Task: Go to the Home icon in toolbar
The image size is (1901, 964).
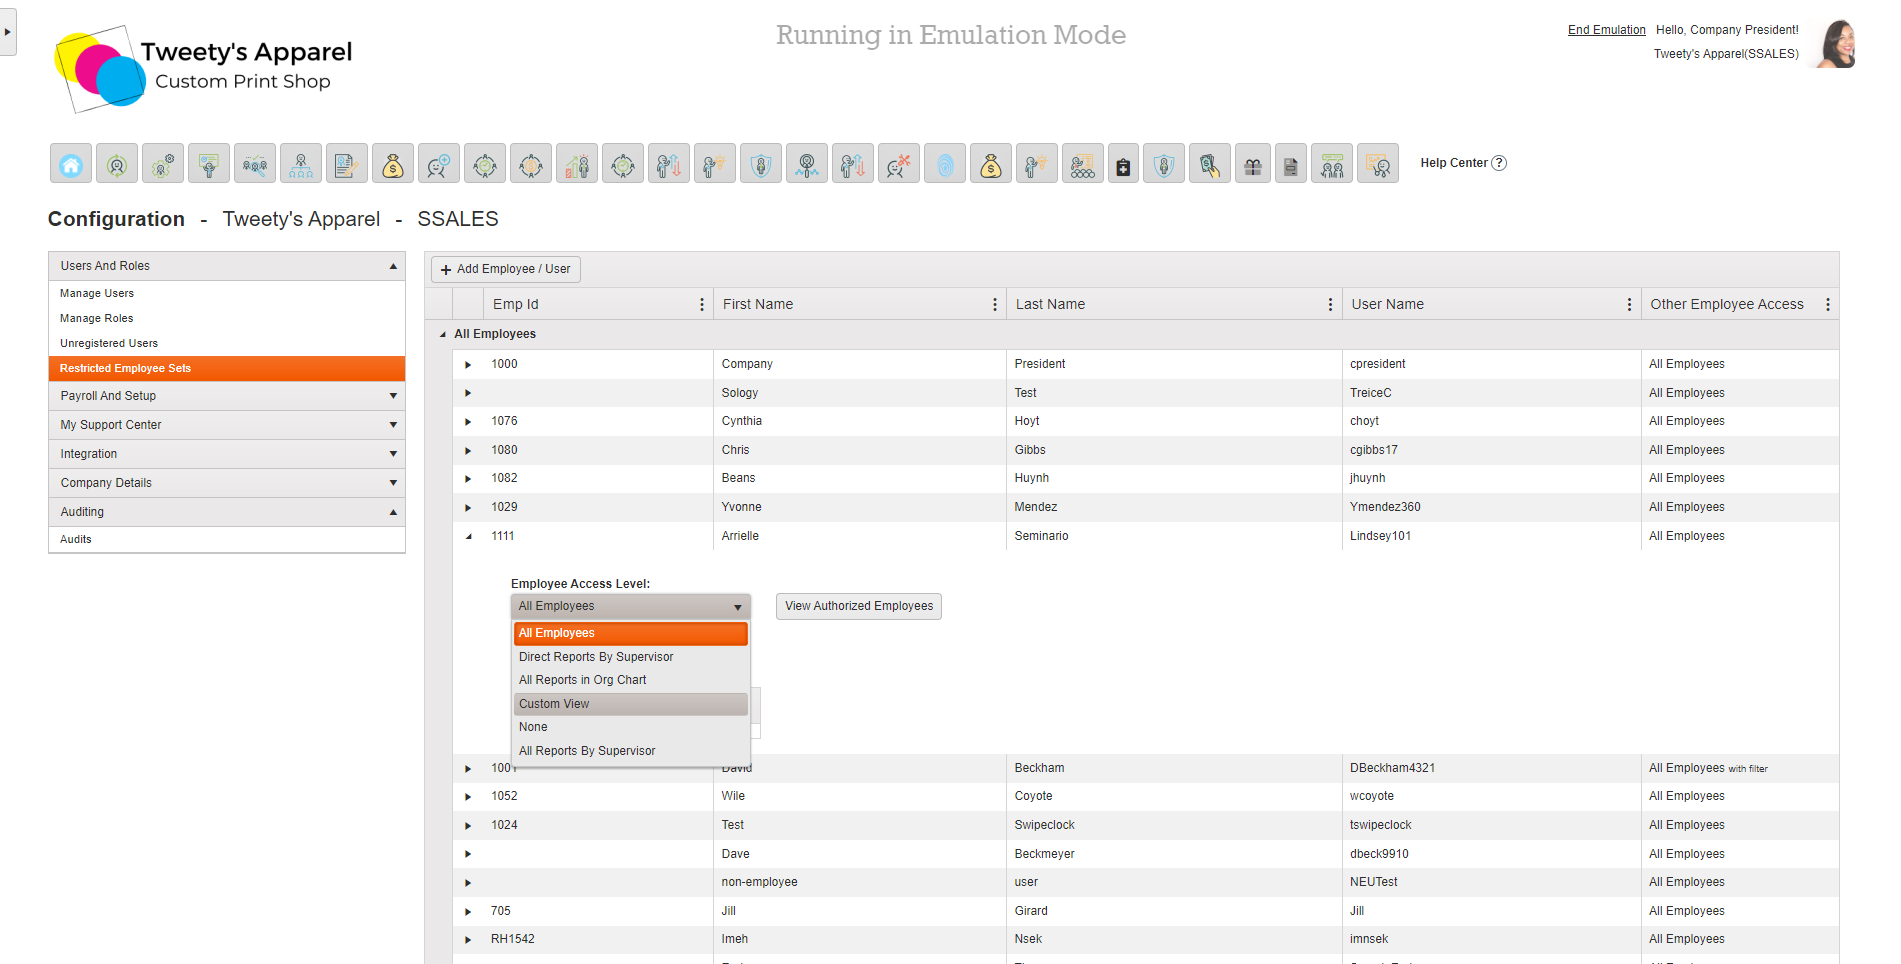Action: [x=71, y=164]
